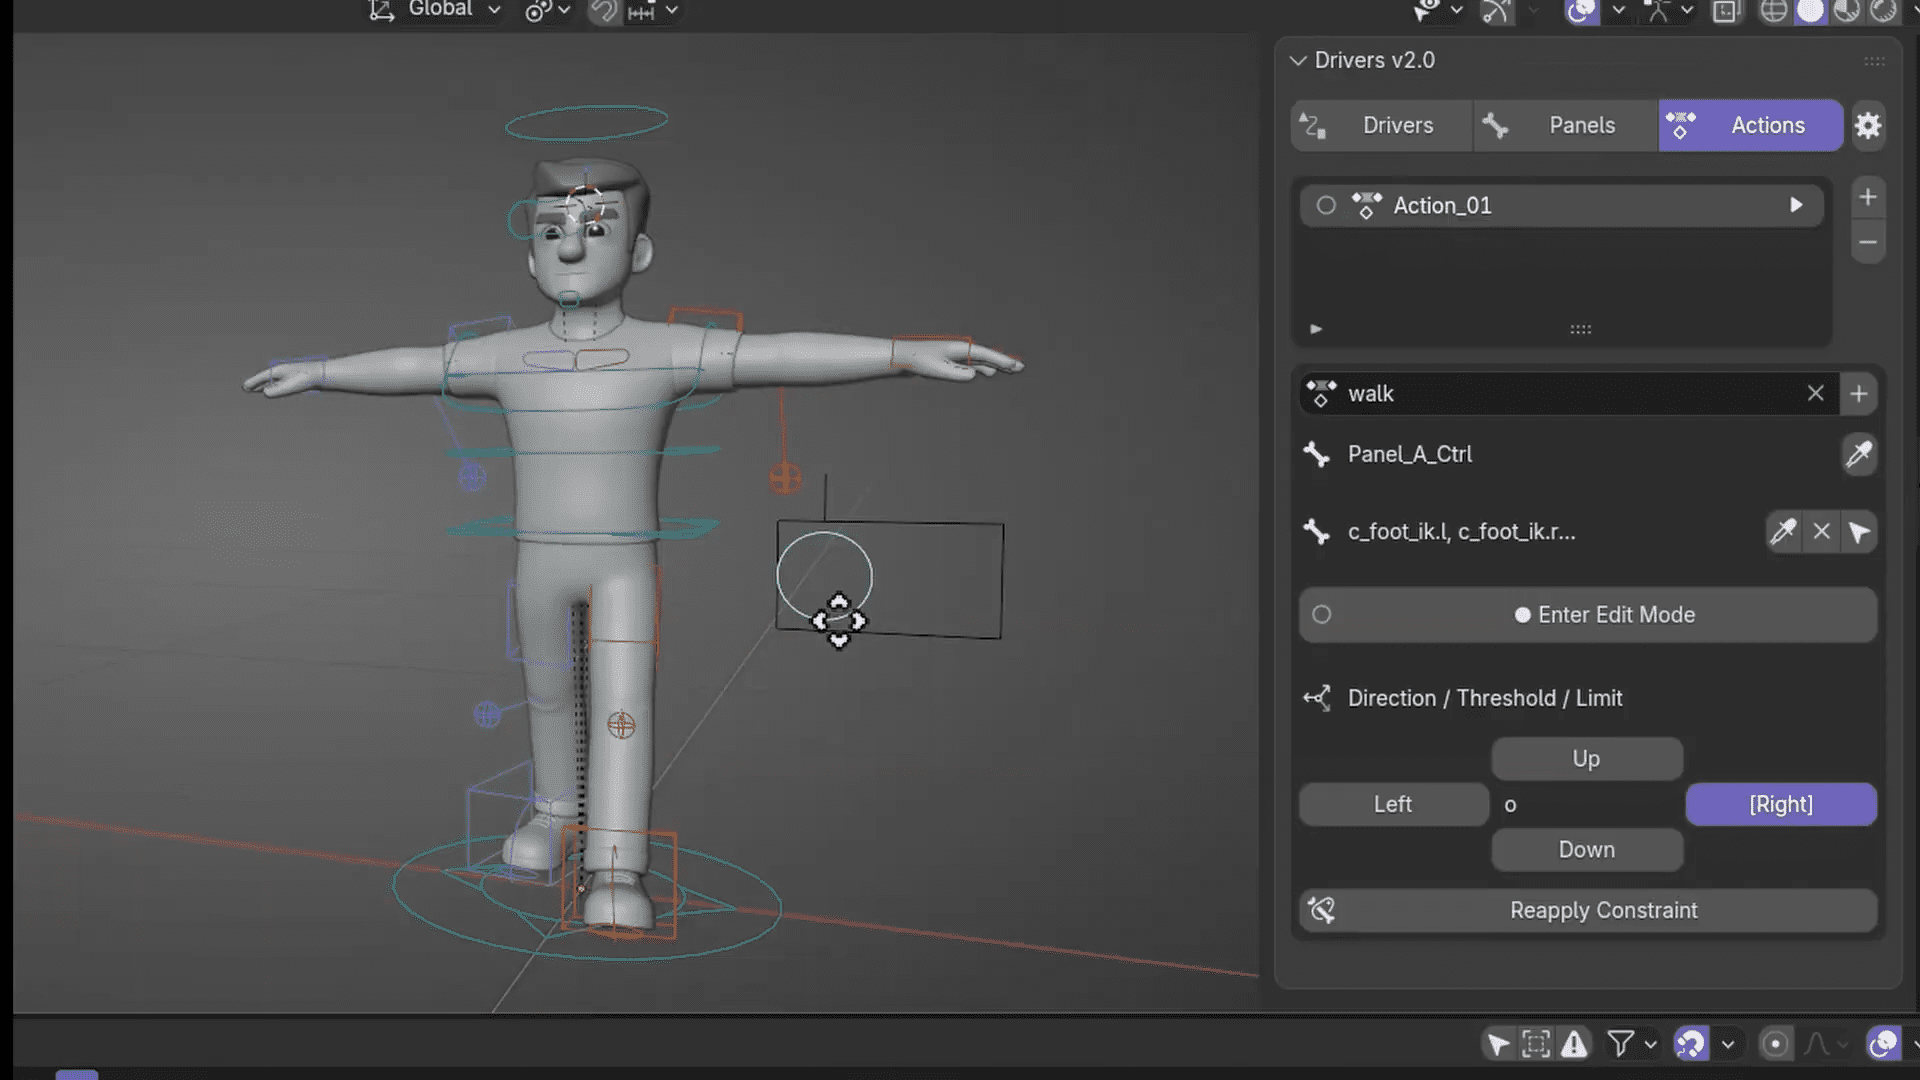Switch to rendered viewport shading
1920x1080 pixels.
(x=1884, y=11)
